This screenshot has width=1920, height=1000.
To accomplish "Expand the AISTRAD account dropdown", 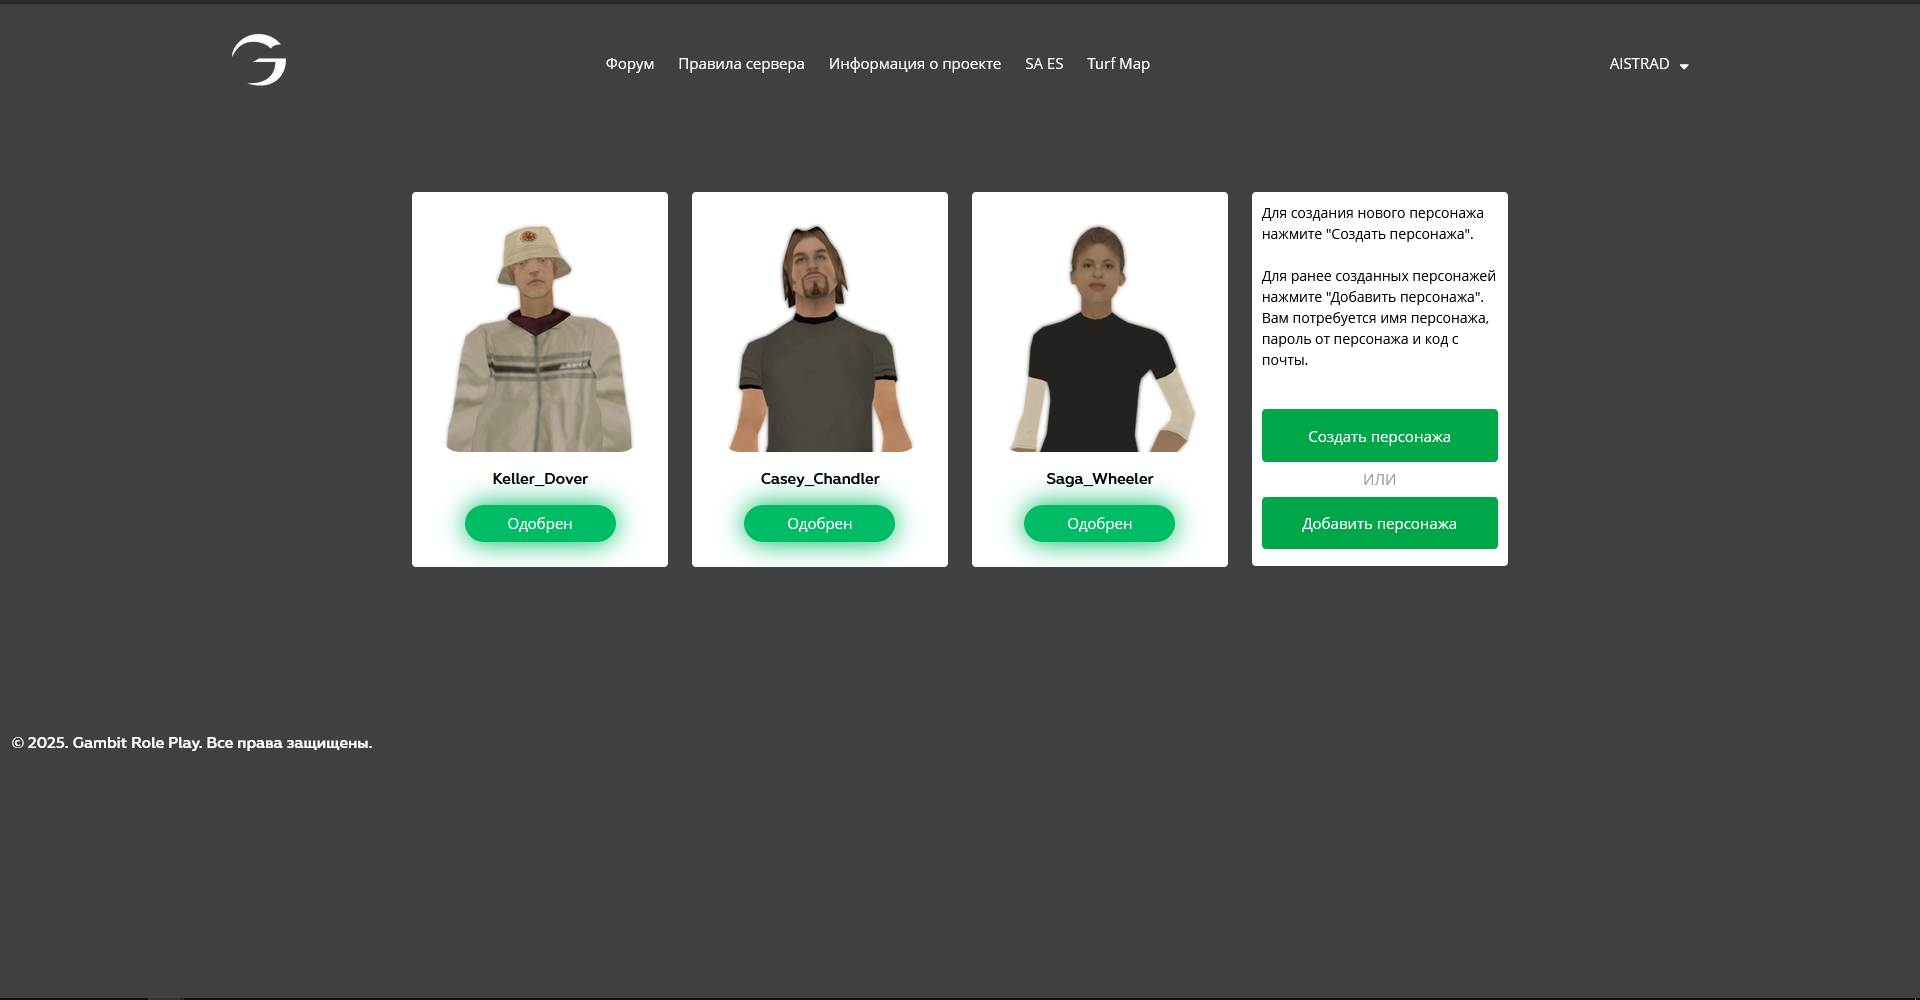I will [1649, 64].
